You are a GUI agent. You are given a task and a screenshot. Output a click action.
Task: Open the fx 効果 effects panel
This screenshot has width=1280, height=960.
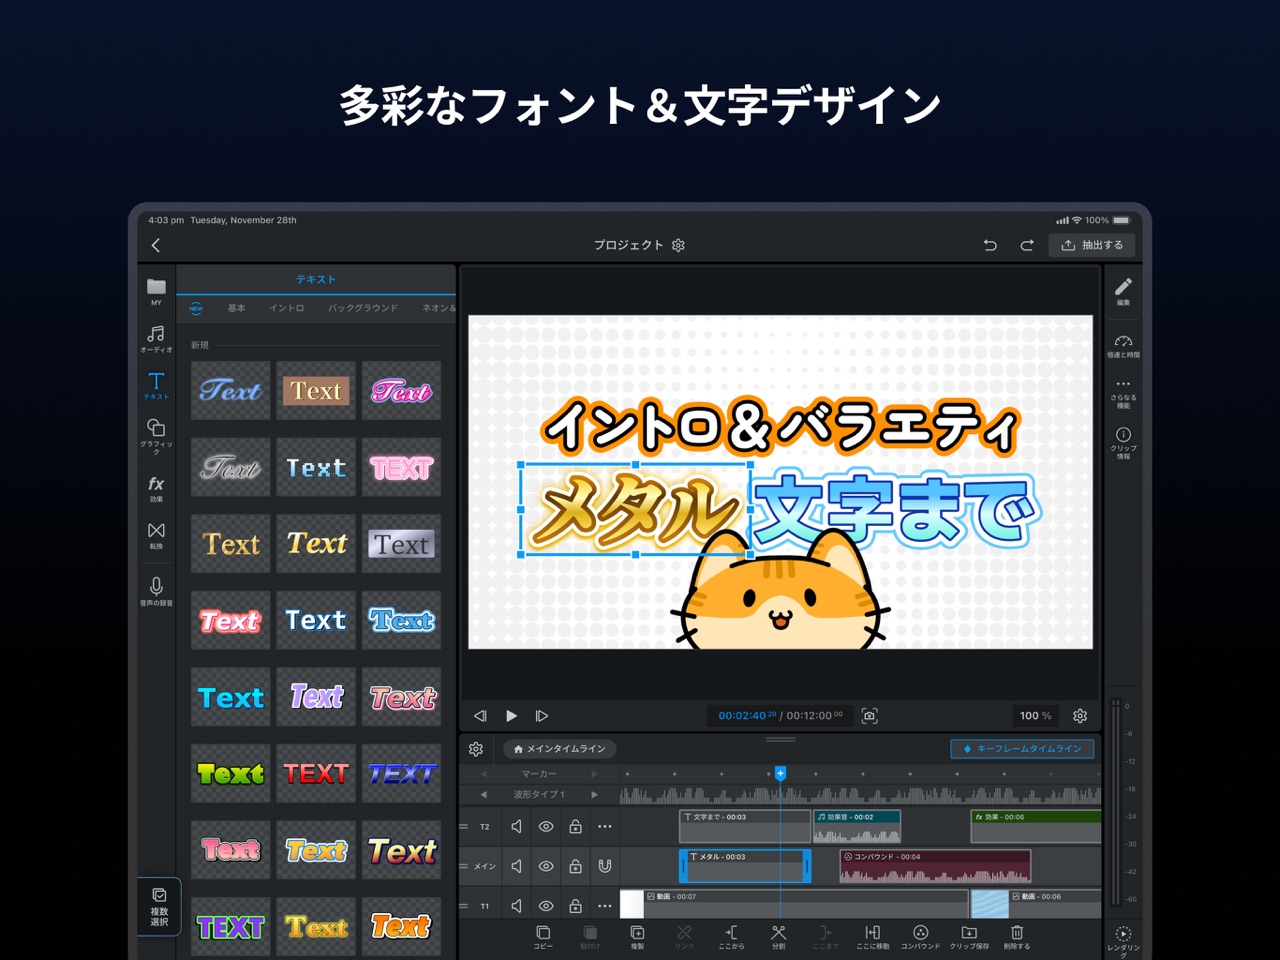click(156, 488)
